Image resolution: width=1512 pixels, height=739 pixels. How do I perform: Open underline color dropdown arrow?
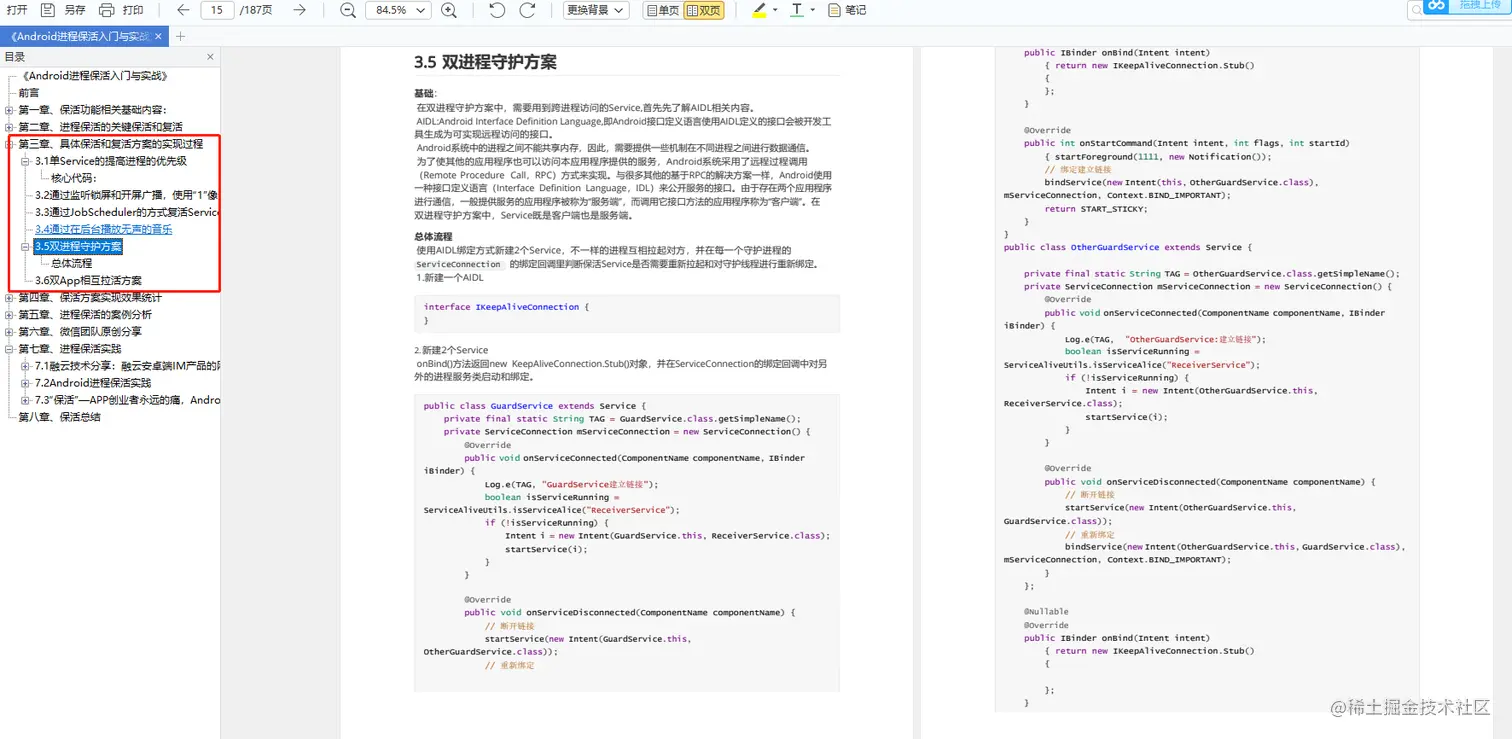coord(812,10)
